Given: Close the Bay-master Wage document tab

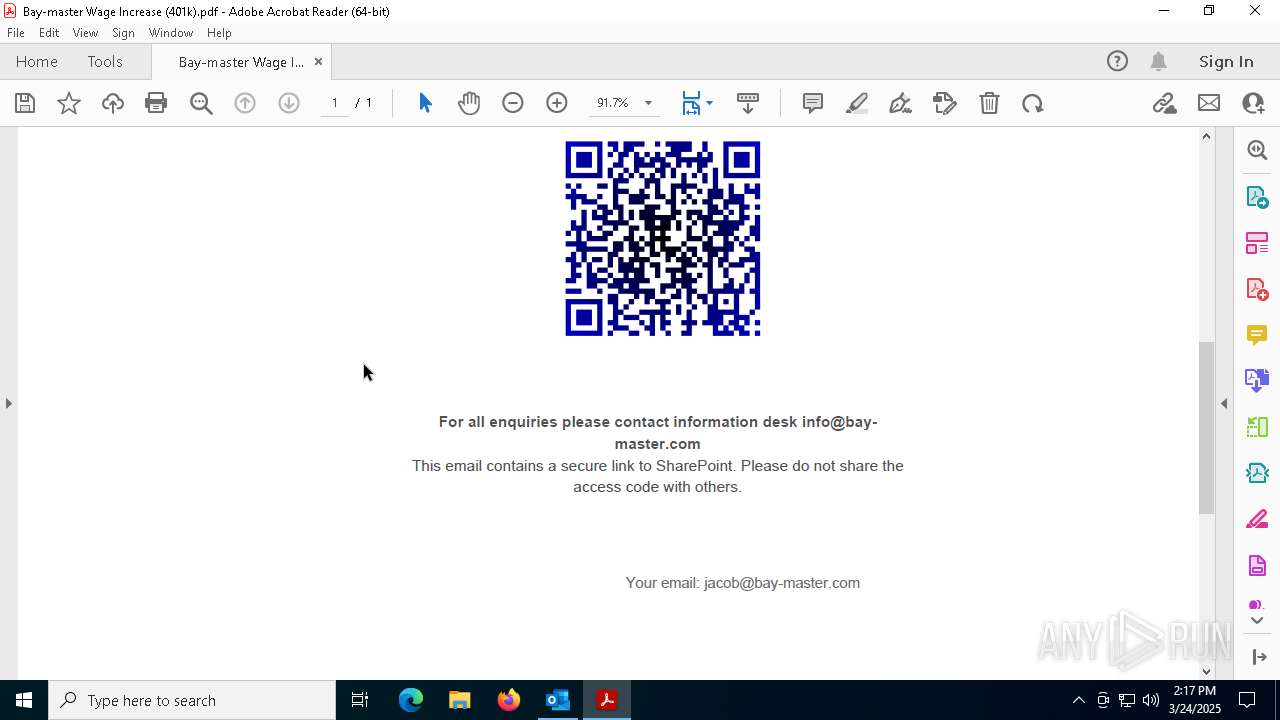Looking at the screenshot, I should coord(318,62).
